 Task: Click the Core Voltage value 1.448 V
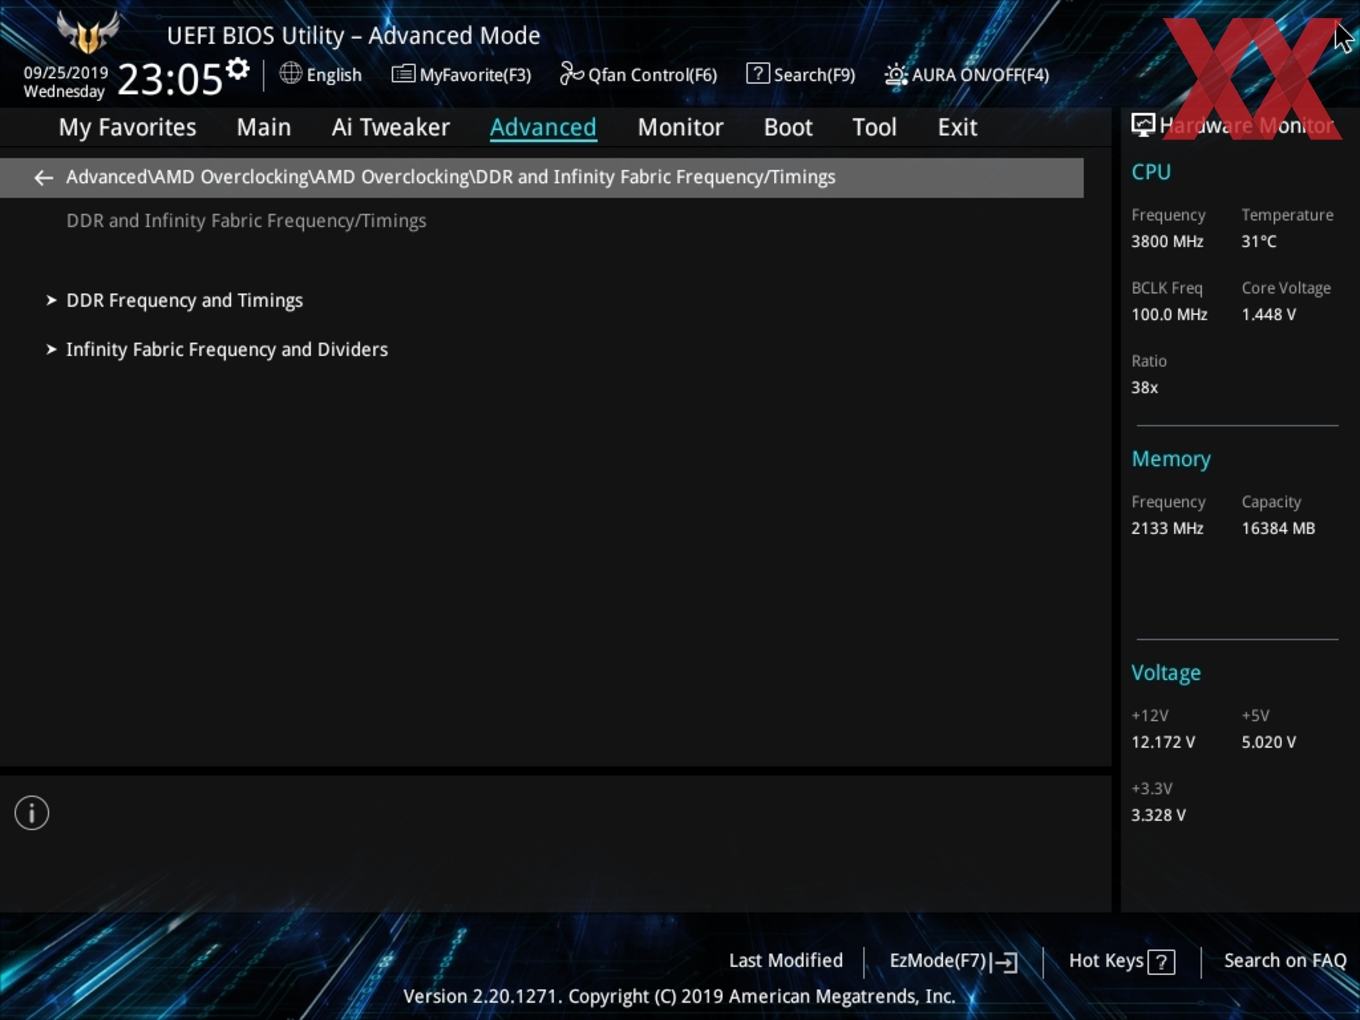(x=1268, y=314)
